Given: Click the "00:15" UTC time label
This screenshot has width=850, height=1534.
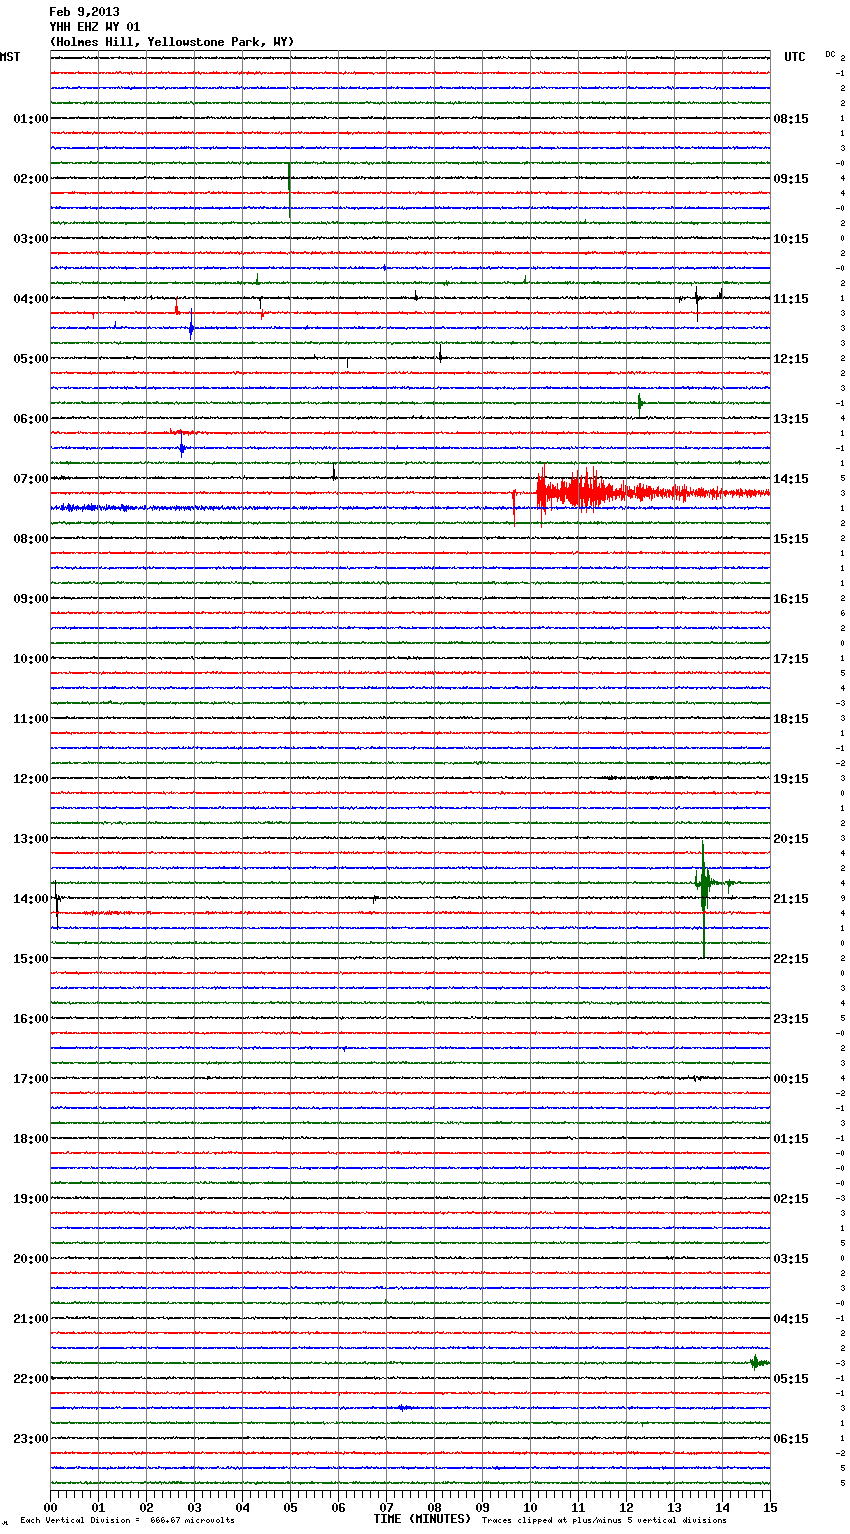Looking at the screenshot, I should (791, 1079).
